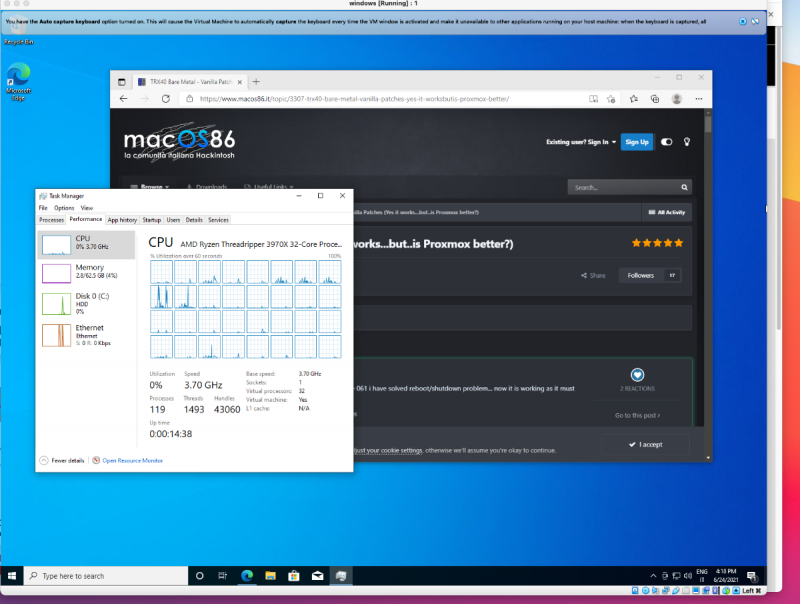Open Task Manager File menu

[x=43, y=208]
